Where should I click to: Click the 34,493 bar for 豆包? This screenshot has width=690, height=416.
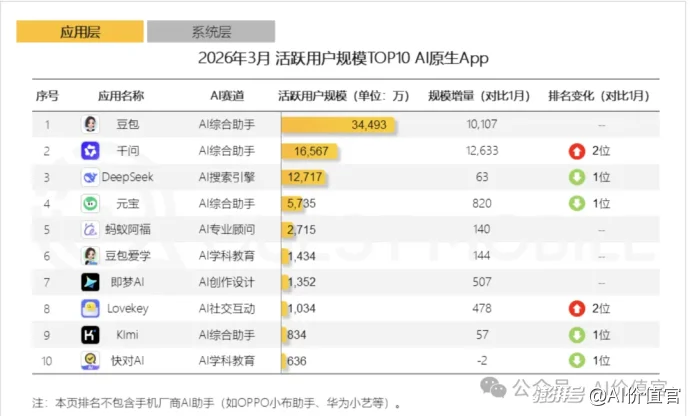pyautogui.click(x=338, y=125)
